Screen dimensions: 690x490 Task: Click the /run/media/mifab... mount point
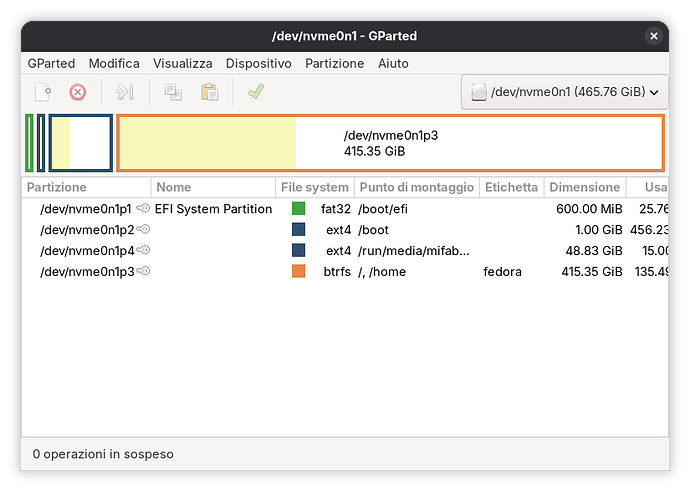pyautogui.click(x=414, y=251)
